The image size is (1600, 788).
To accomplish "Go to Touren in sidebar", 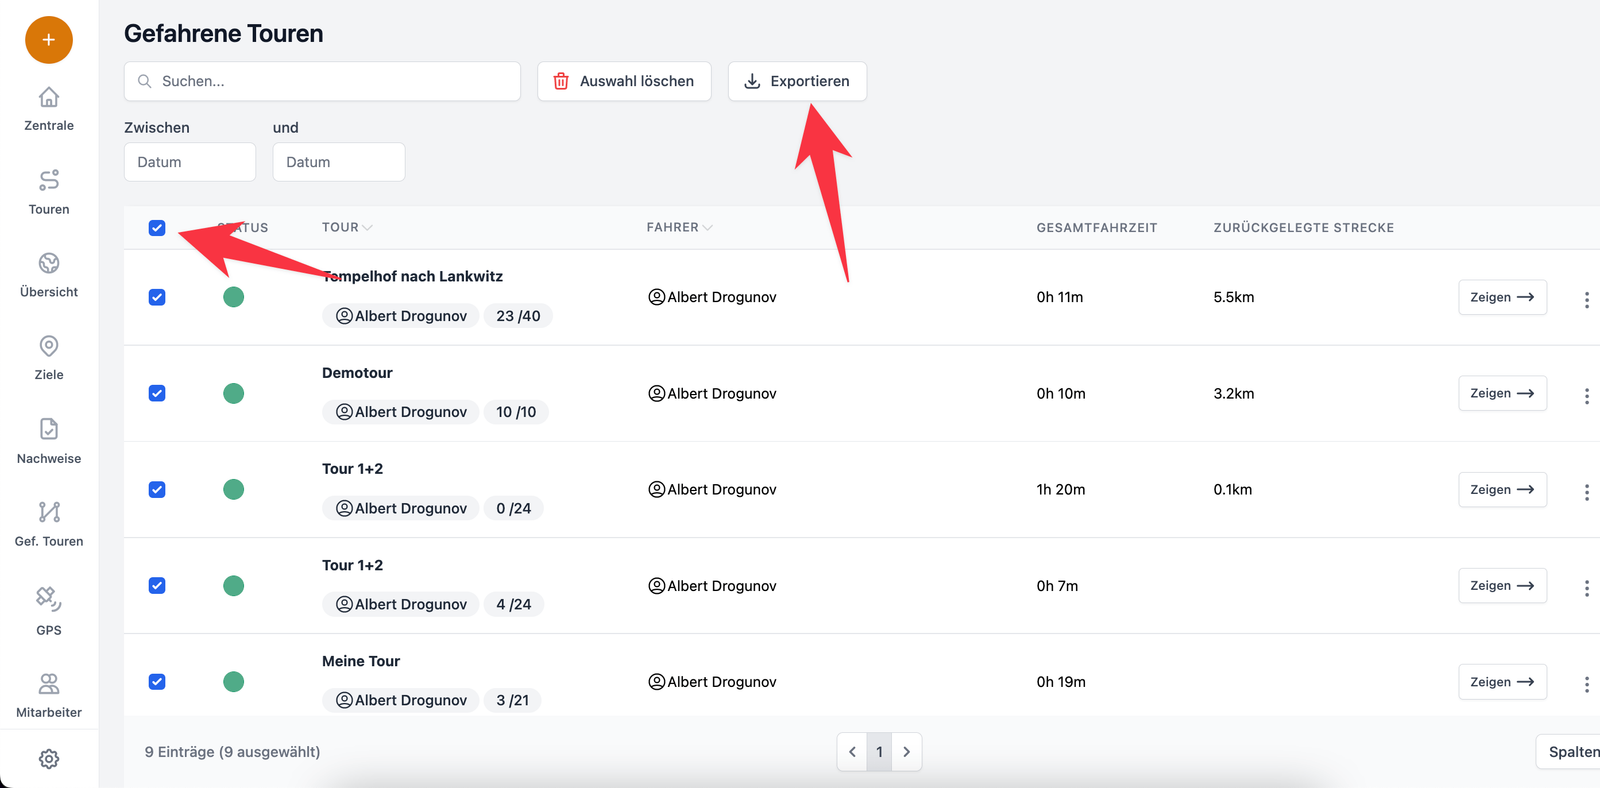I will tap(49, 192).
